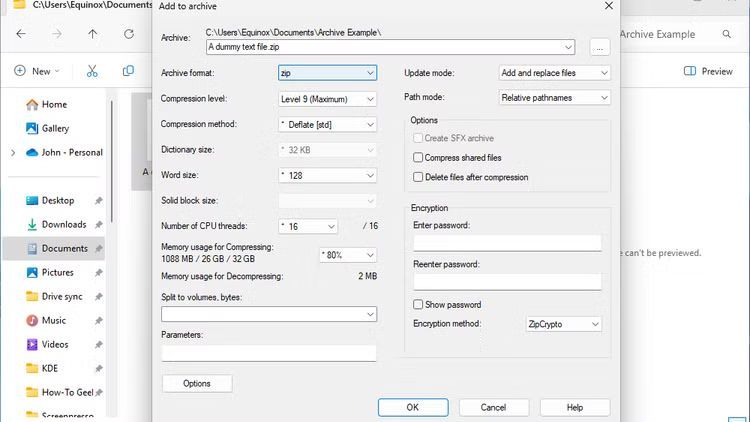Open the Gallery item in sidebar

coord(55,128)
